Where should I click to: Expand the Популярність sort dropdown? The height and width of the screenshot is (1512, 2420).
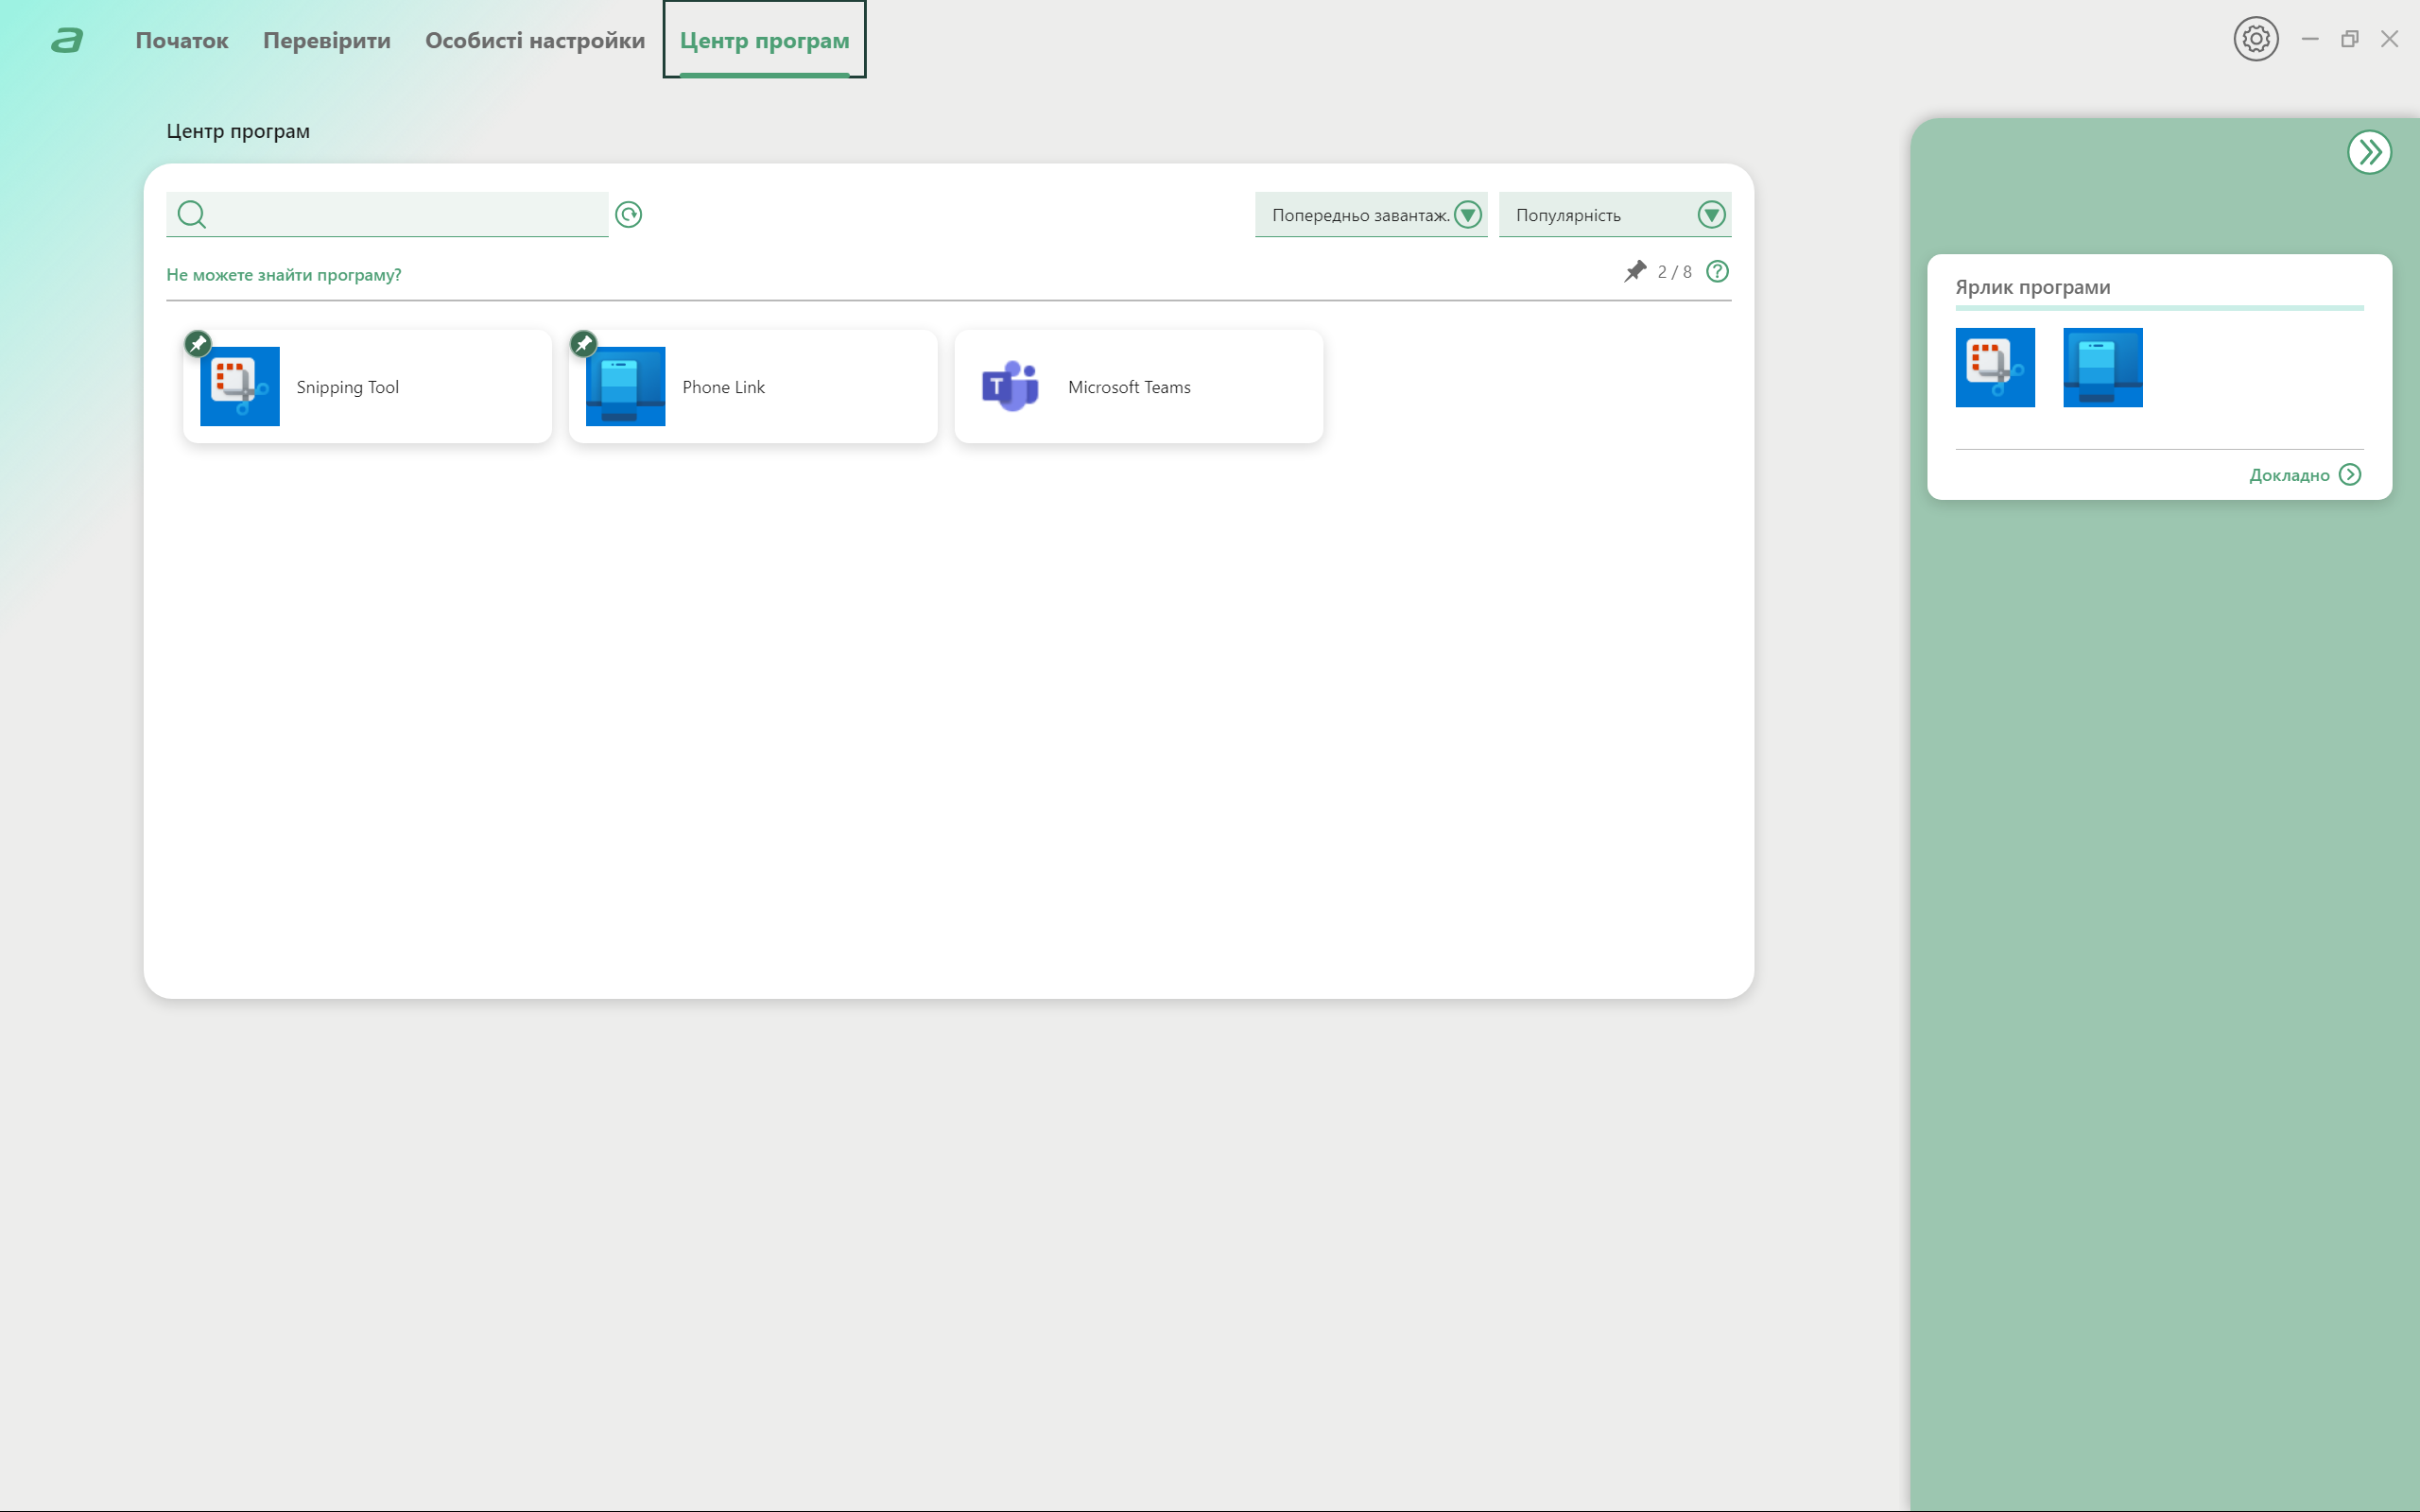pyautogui.click(x=1711, y=214)
